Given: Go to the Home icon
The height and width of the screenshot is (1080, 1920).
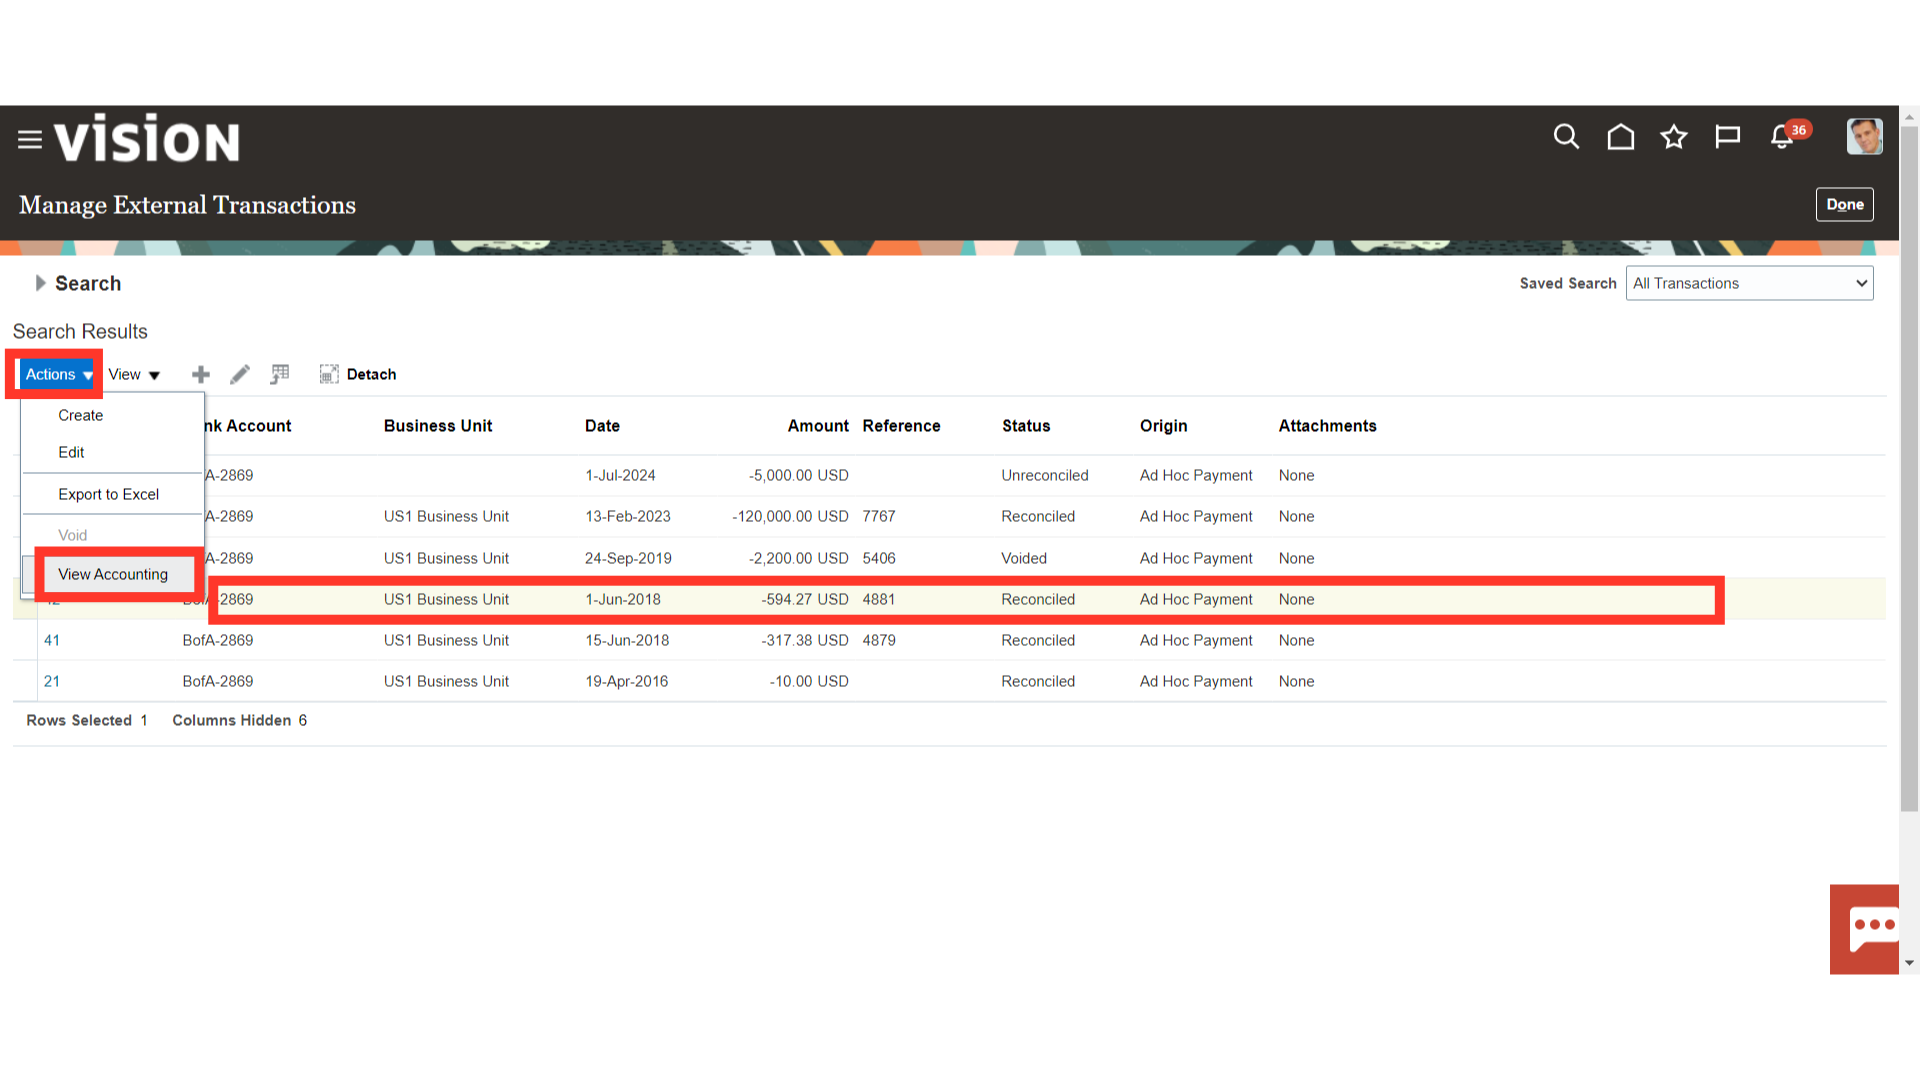Looking at the screenshot, I should pos(1620,137).
